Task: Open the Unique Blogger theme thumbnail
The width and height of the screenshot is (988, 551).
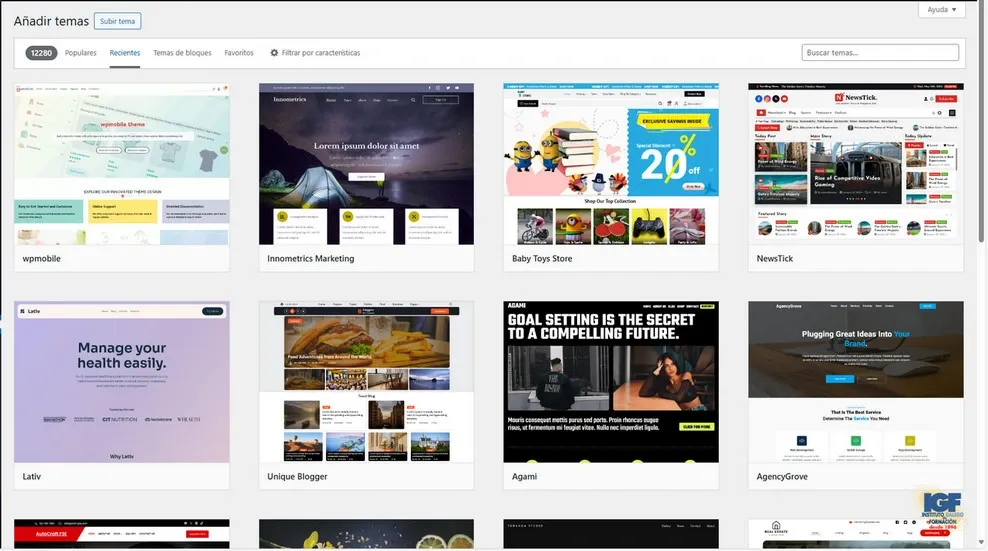Action: pos(366,382)
